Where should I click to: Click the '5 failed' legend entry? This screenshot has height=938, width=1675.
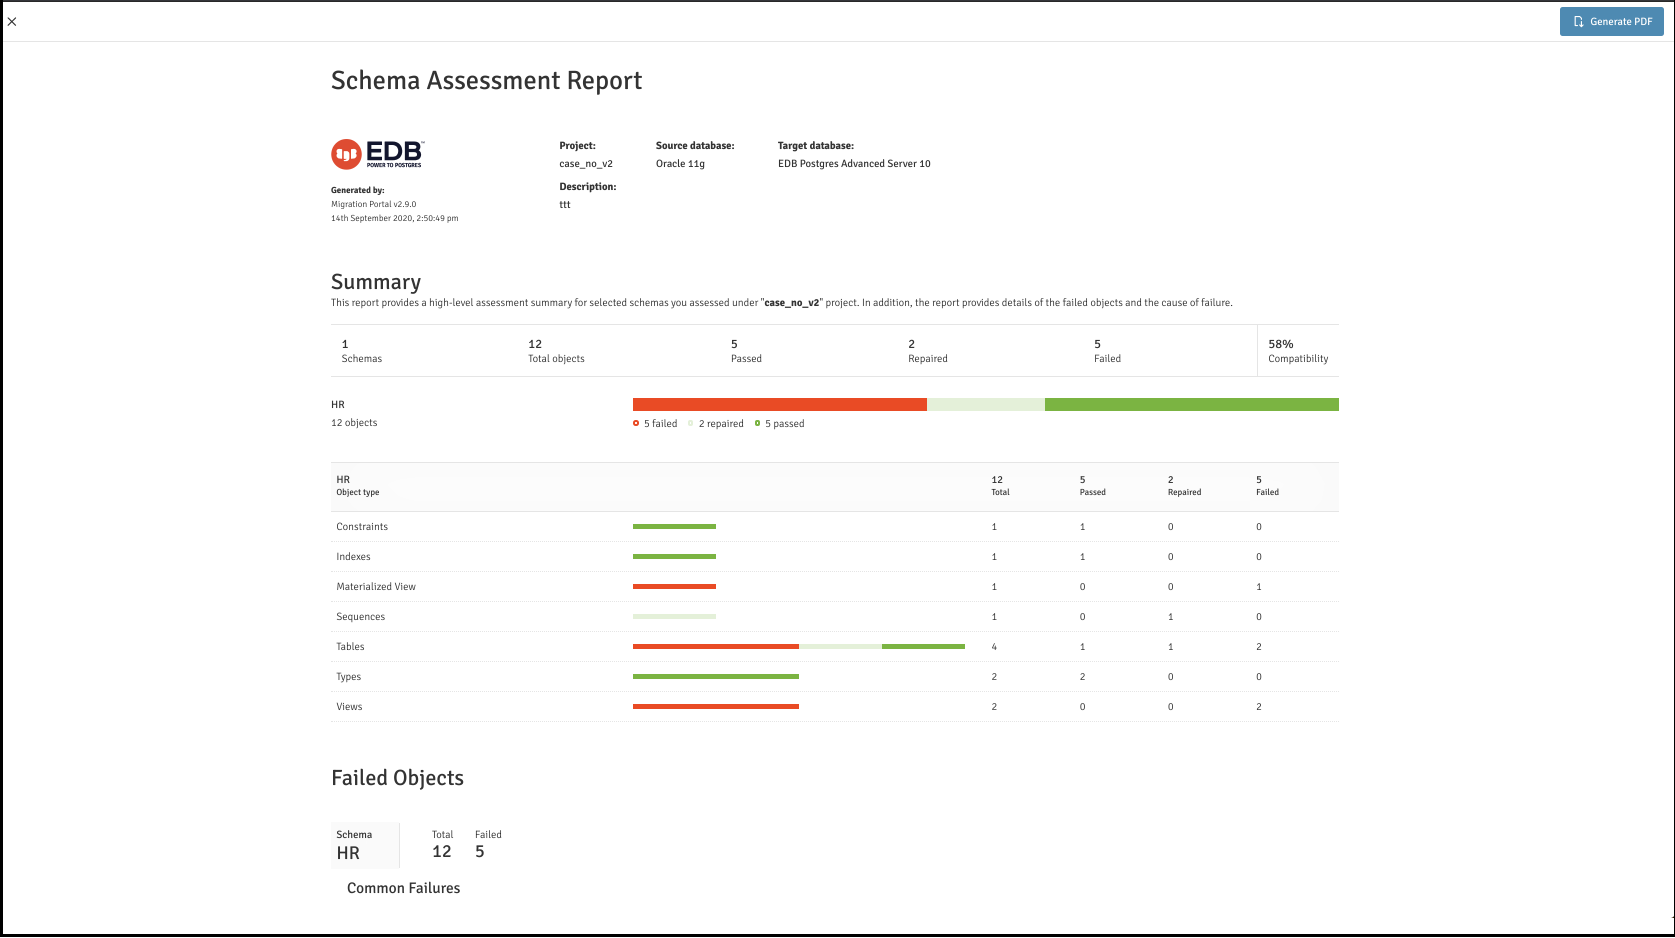[655, 424]
